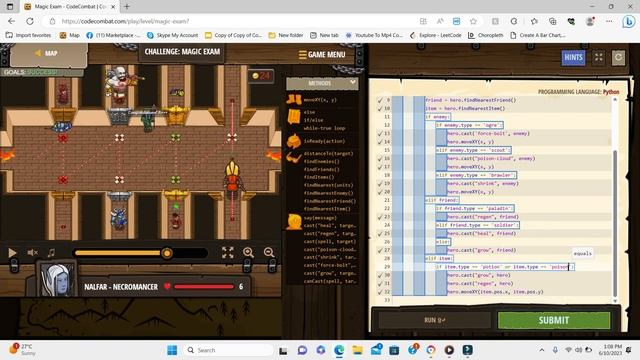Image resolution: width=640 pixels, height=360 pixels.
Task: Click the boots equipment icon in Methods
Action: [294, 100]
